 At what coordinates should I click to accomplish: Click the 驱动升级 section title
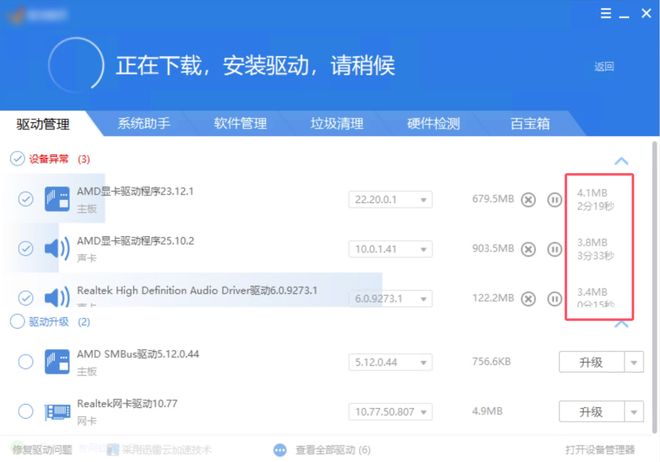pos(49,322)
